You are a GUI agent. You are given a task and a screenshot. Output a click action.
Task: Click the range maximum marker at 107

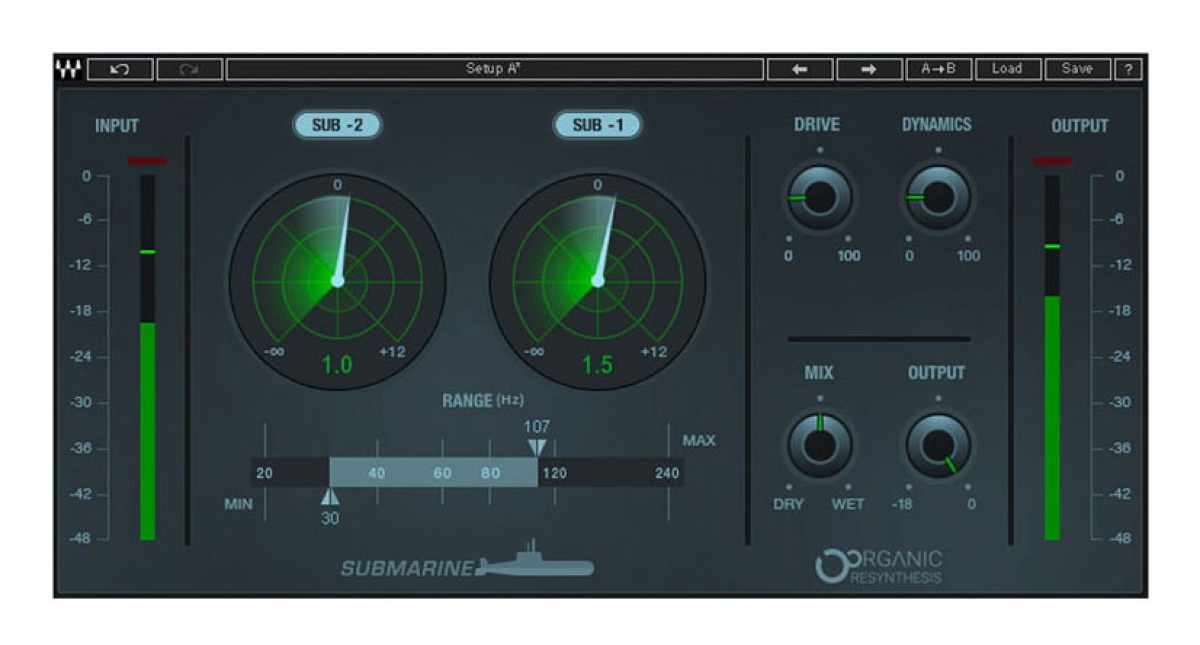tap(538, 447)
